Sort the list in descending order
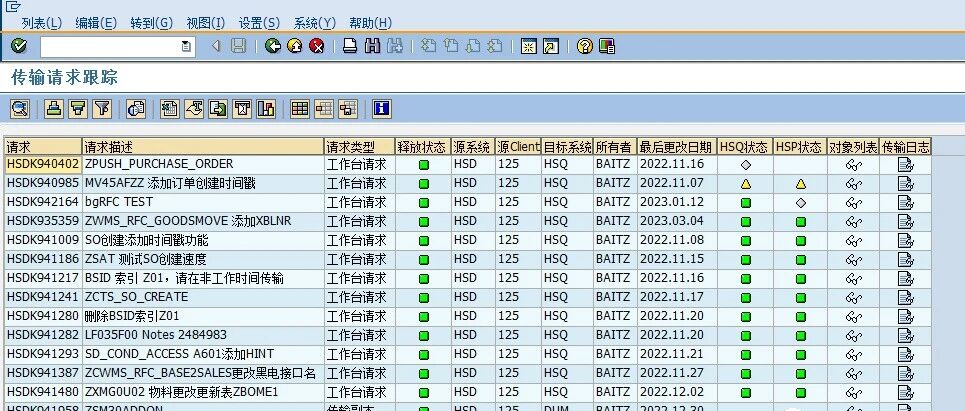The image size is (965, 411). tap(78, 109)
